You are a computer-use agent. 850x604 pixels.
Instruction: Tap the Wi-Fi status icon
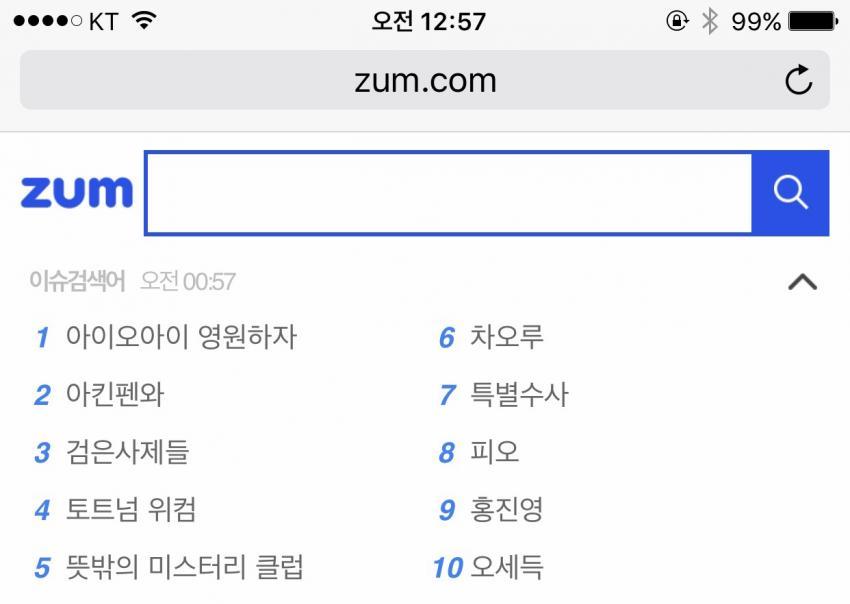click(x=146, y=21)
